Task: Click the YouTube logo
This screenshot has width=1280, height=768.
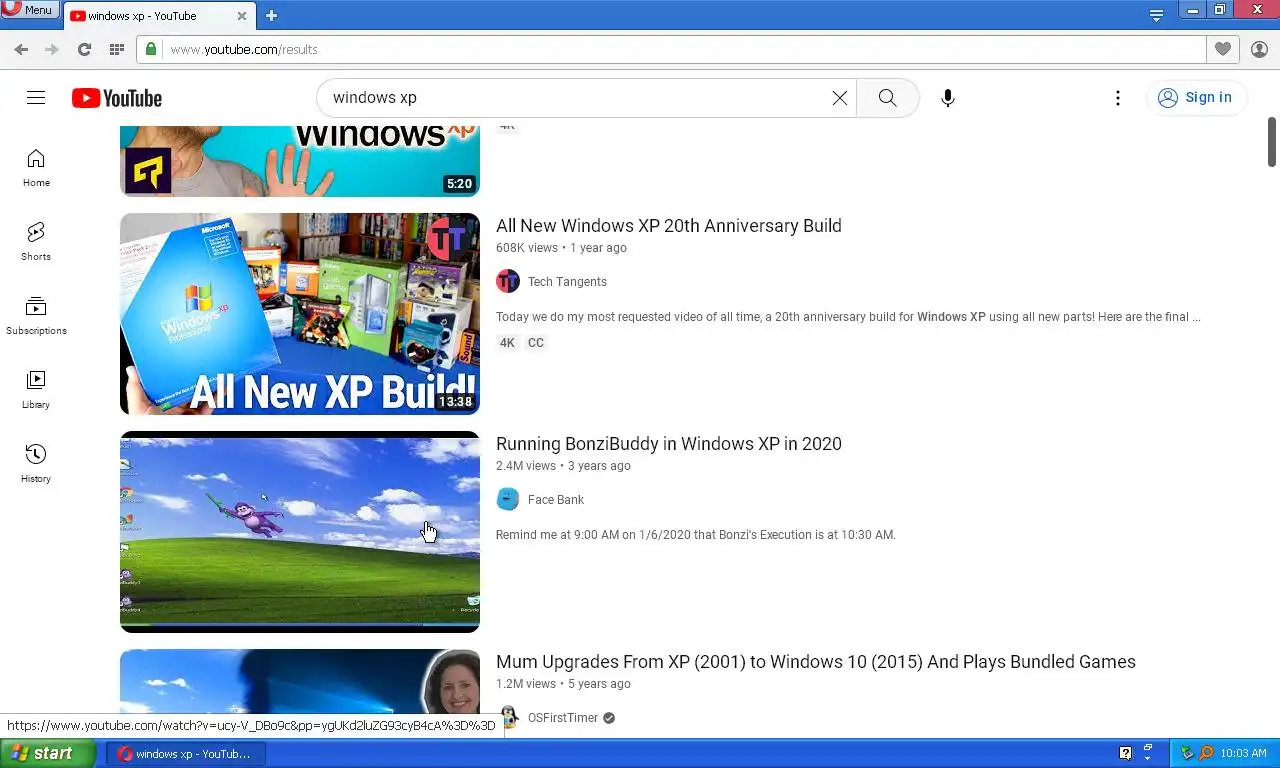Action: tap(116, 98)
